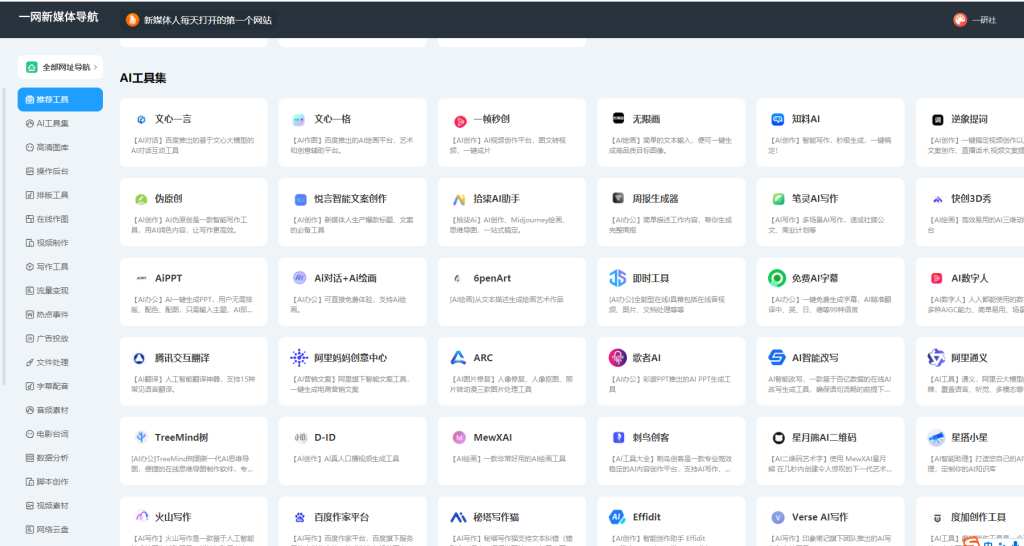Click the 腾讯交互翻译 icon
The image size is (1024, 546).
tap(141, 358)
